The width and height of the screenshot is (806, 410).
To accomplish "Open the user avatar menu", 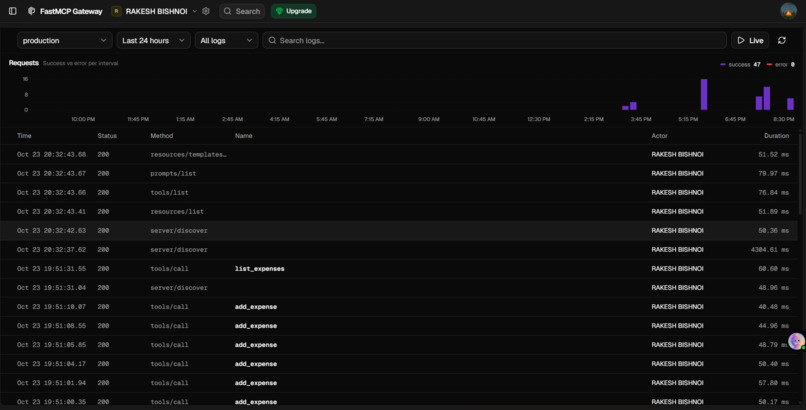I will 788,11.
